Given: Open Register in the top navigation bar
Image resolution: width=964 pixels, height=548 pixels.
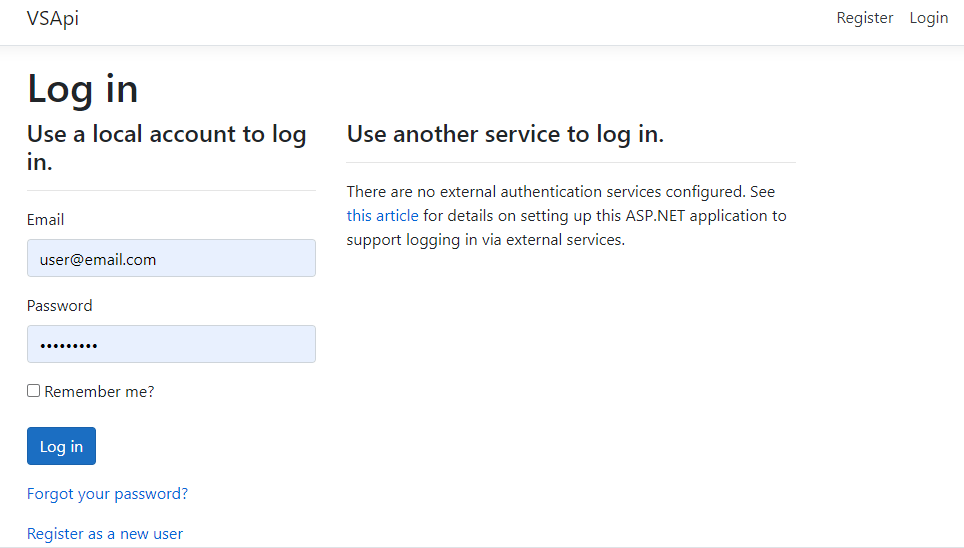Looking at the screenshot, I should point(864,18).
